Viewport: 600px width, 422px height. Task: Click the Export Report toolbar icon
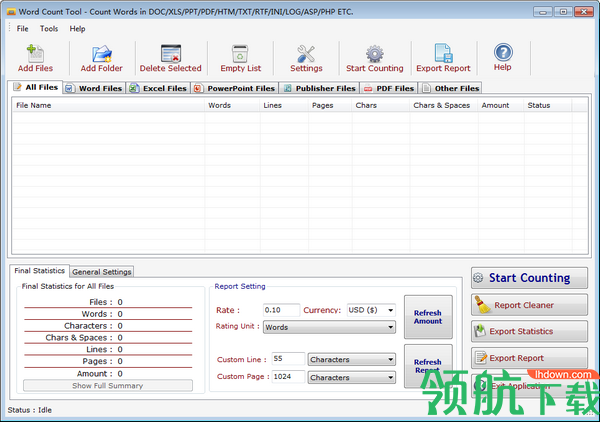tap(443, 53)
